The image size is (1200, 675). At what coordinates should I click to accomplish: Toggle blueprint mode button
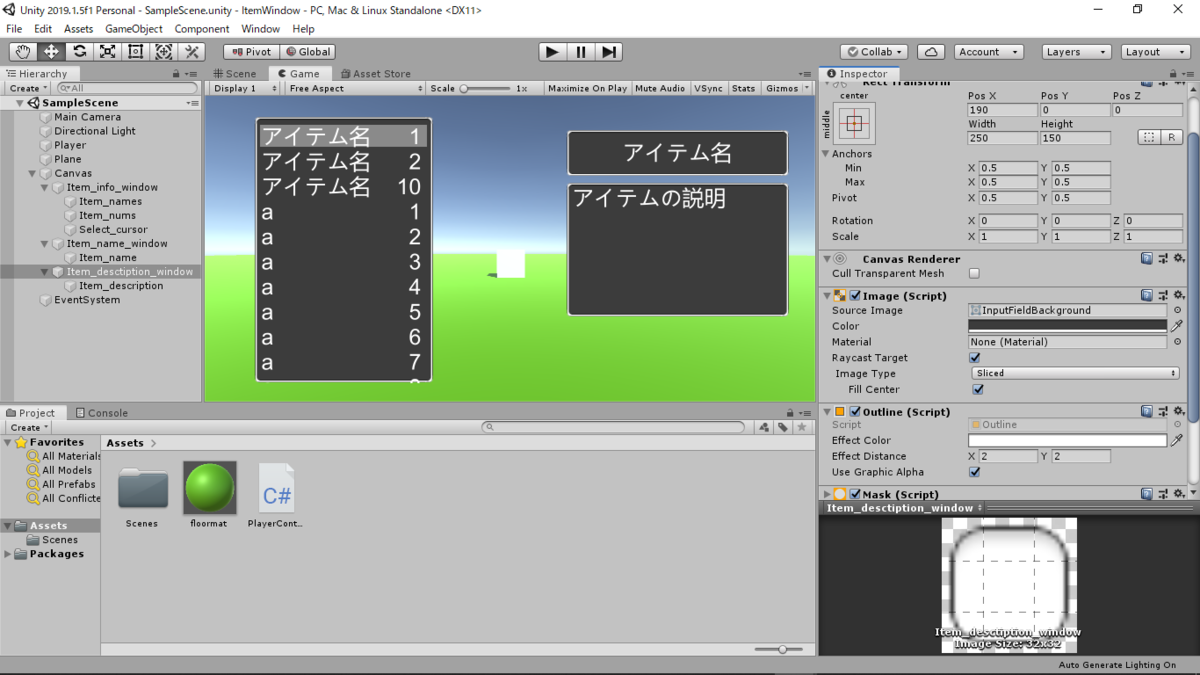tap(1149, 138)
